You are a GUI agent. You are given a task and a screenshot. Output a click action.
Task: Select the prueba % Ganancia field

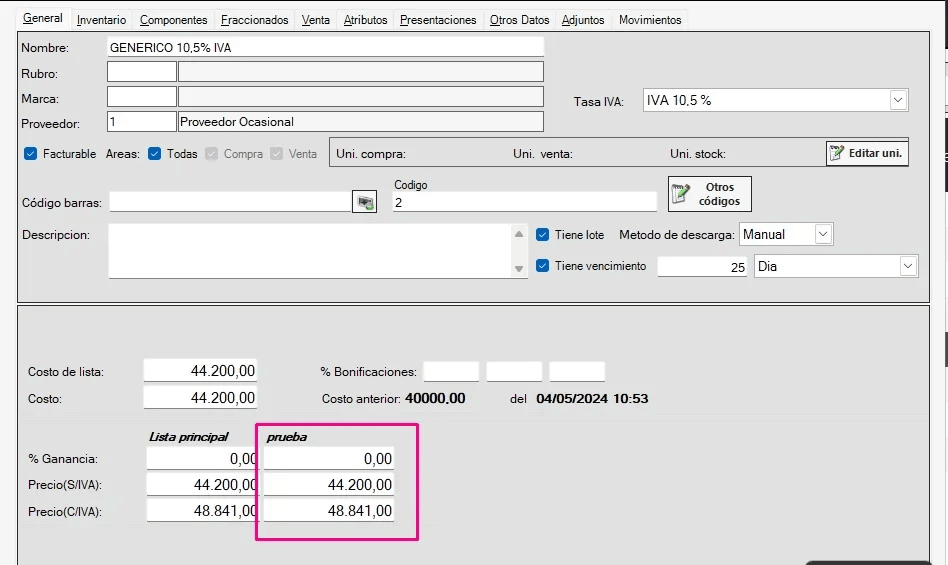tap(328, 458)
